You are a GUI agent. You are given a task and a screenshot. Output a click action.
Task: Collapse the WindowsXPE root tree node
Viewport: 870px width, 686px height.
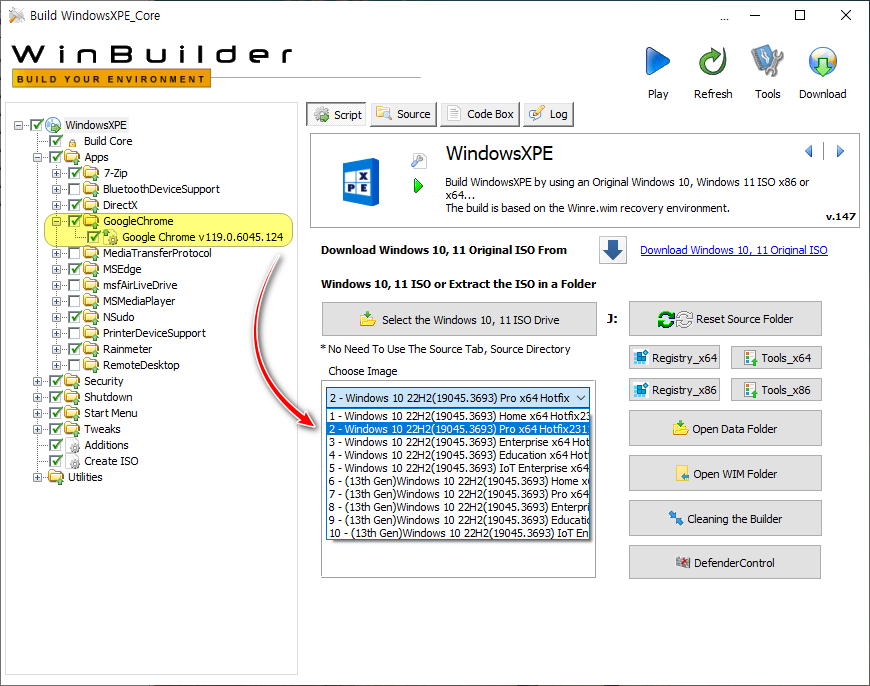point(19,125)
